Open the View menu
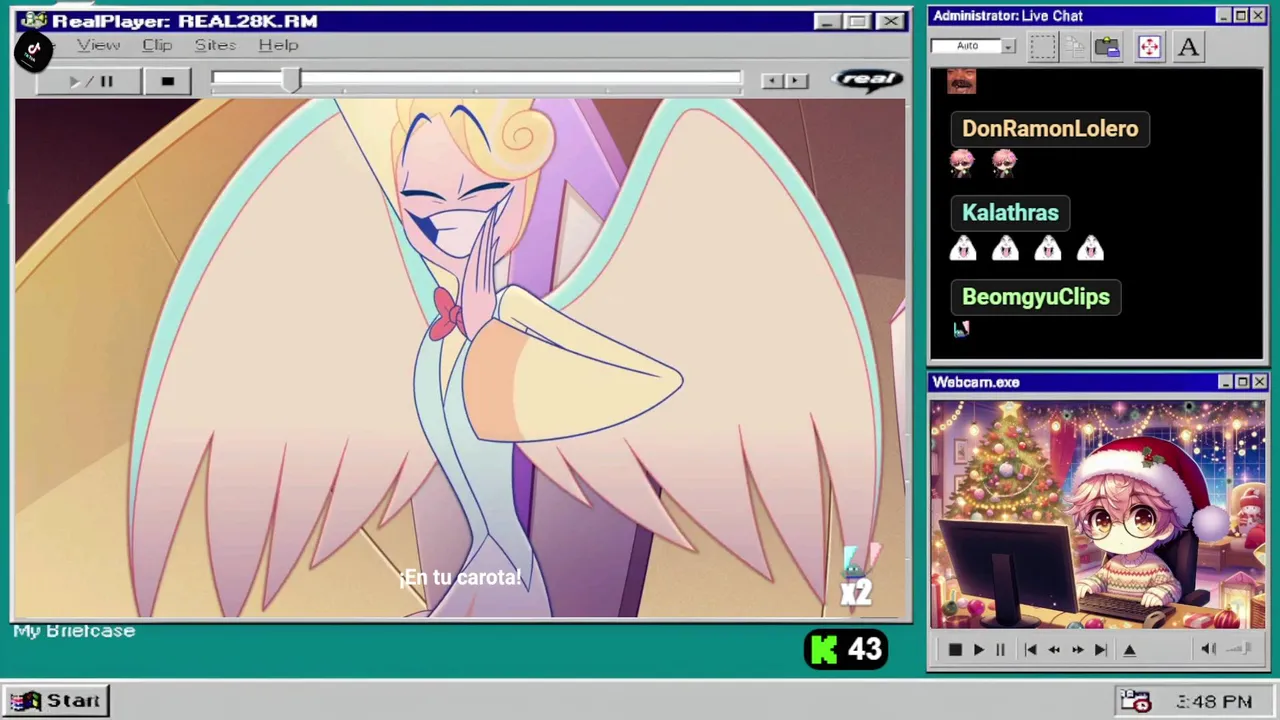Viewport: 1280px width, 720px height. pyautogui.click(x=98, y=45)
